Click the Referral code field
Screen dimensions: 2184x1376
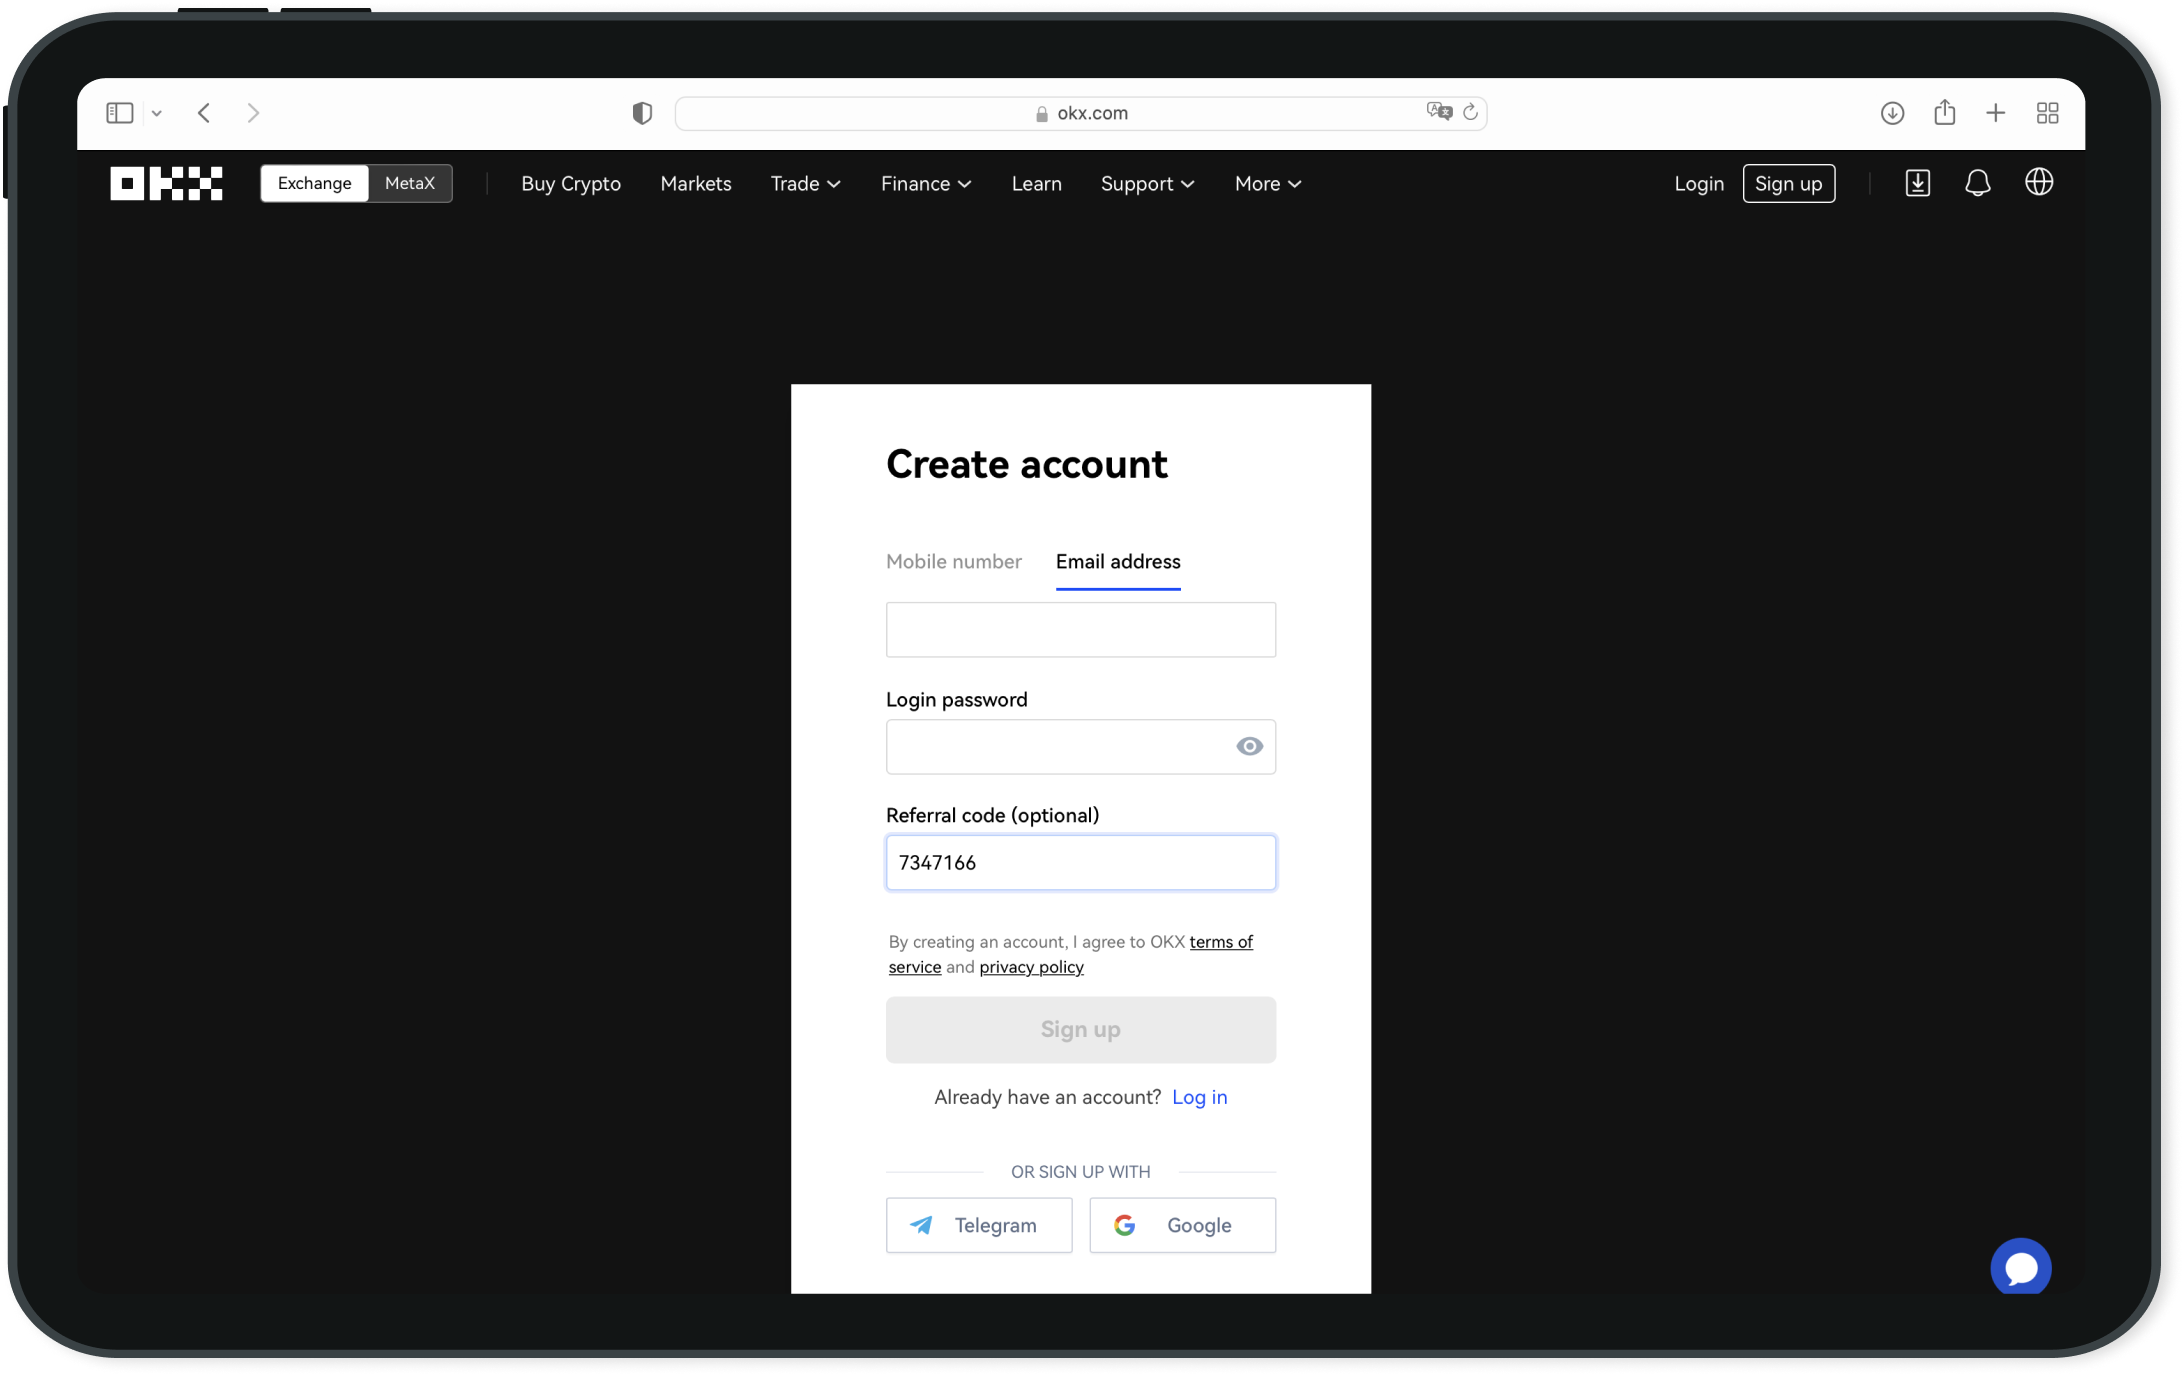1081,863
